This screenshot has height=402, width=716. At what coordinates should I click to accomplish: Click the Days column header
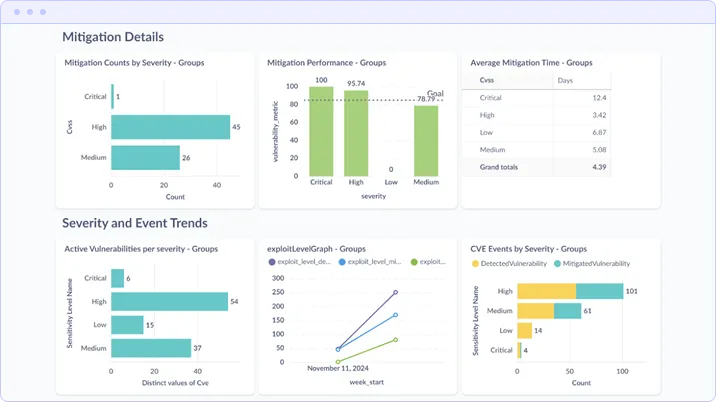click(565, 80)
